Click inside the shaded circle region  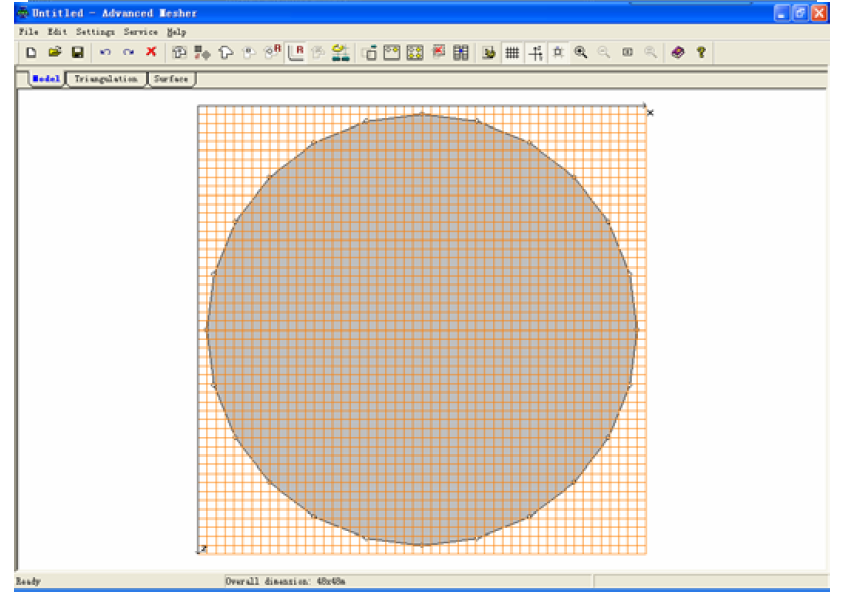click(421, 329)
